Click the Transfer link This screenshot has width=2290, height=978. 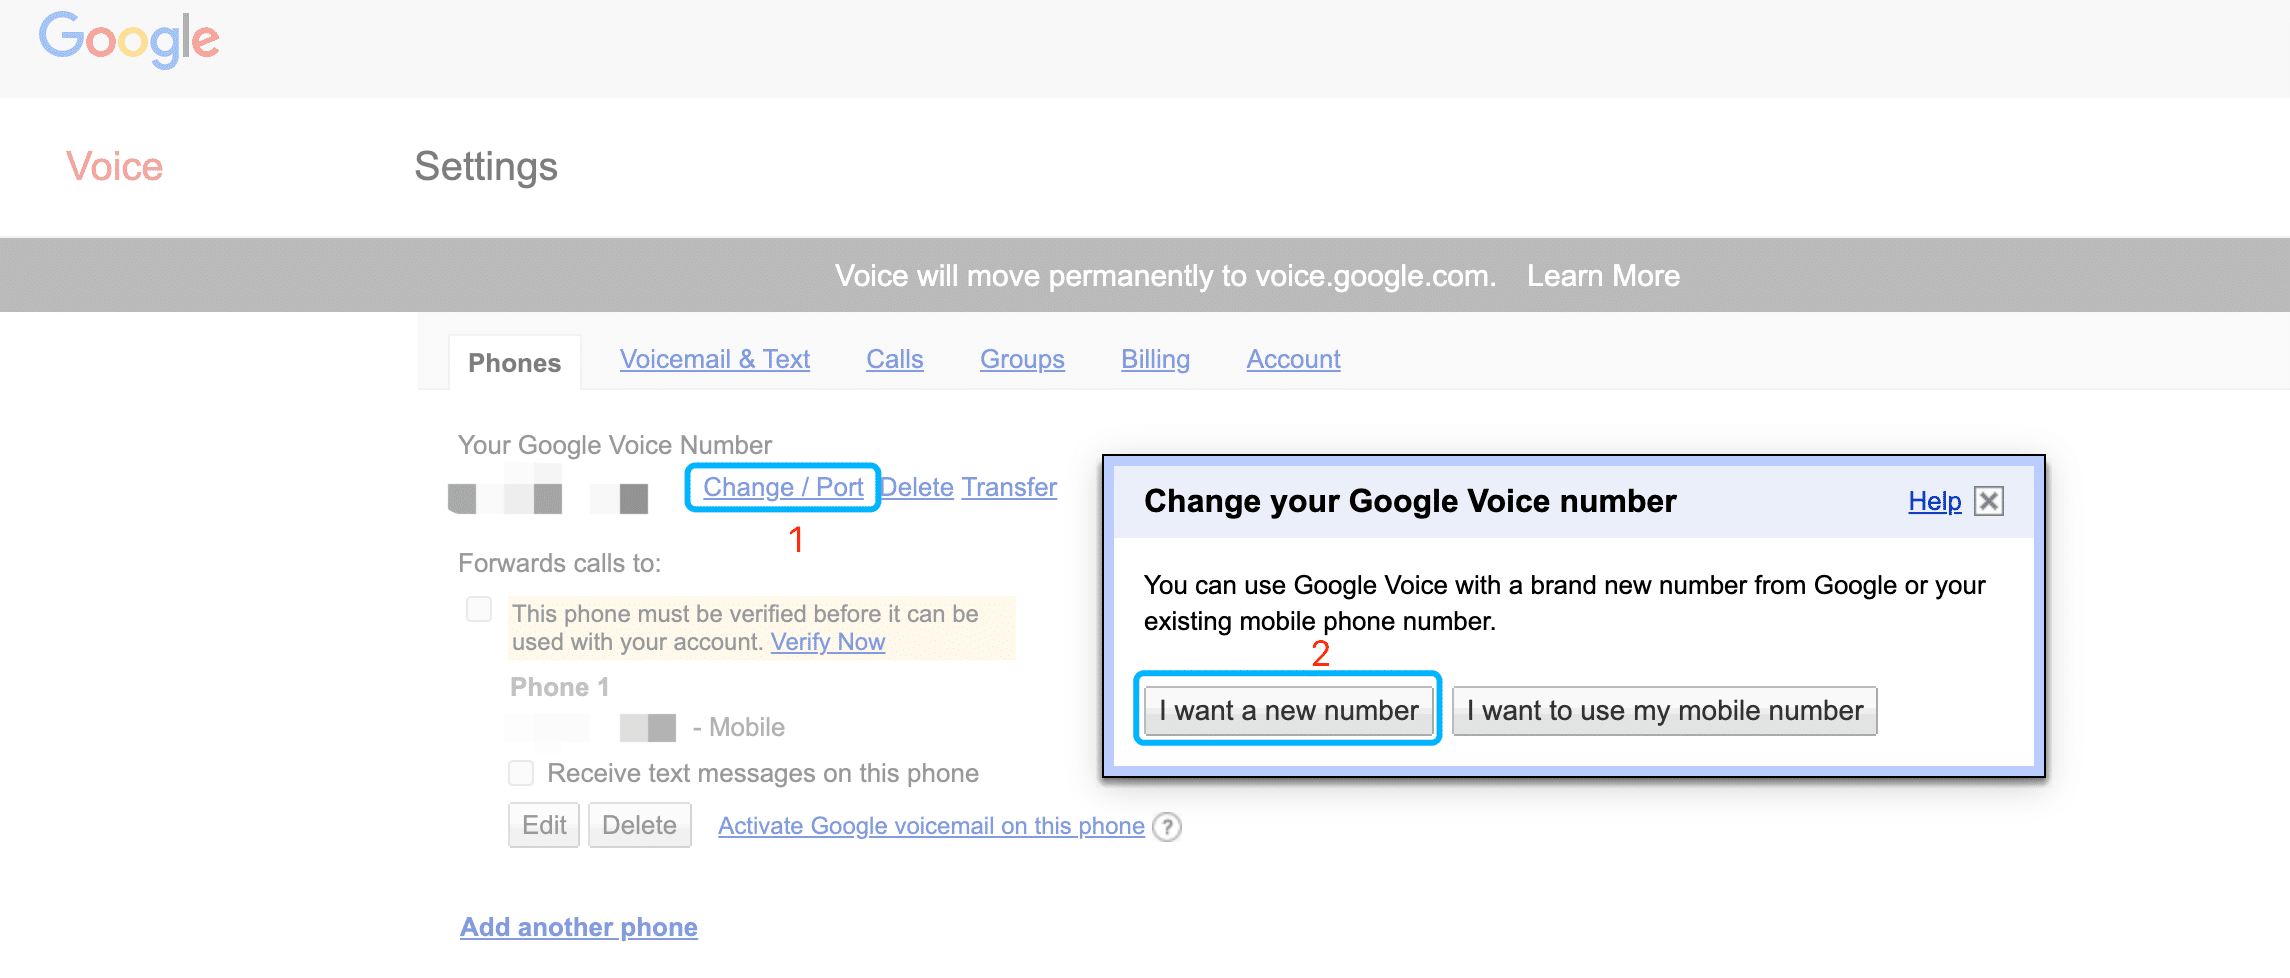coord(1009,487)
